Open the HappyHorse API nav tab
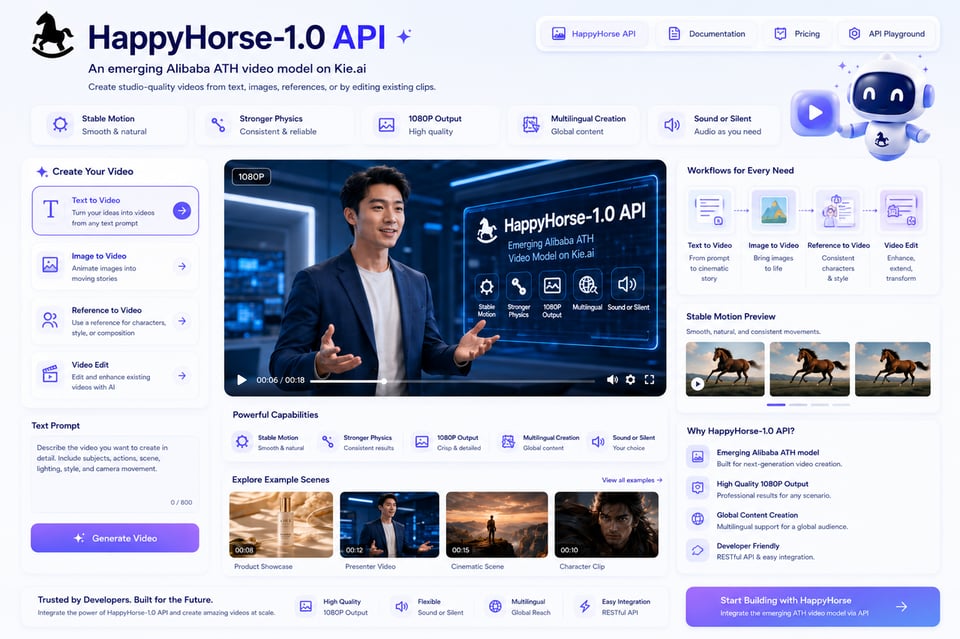The width and height of the screenshot is (960, 639). point(593,34)
